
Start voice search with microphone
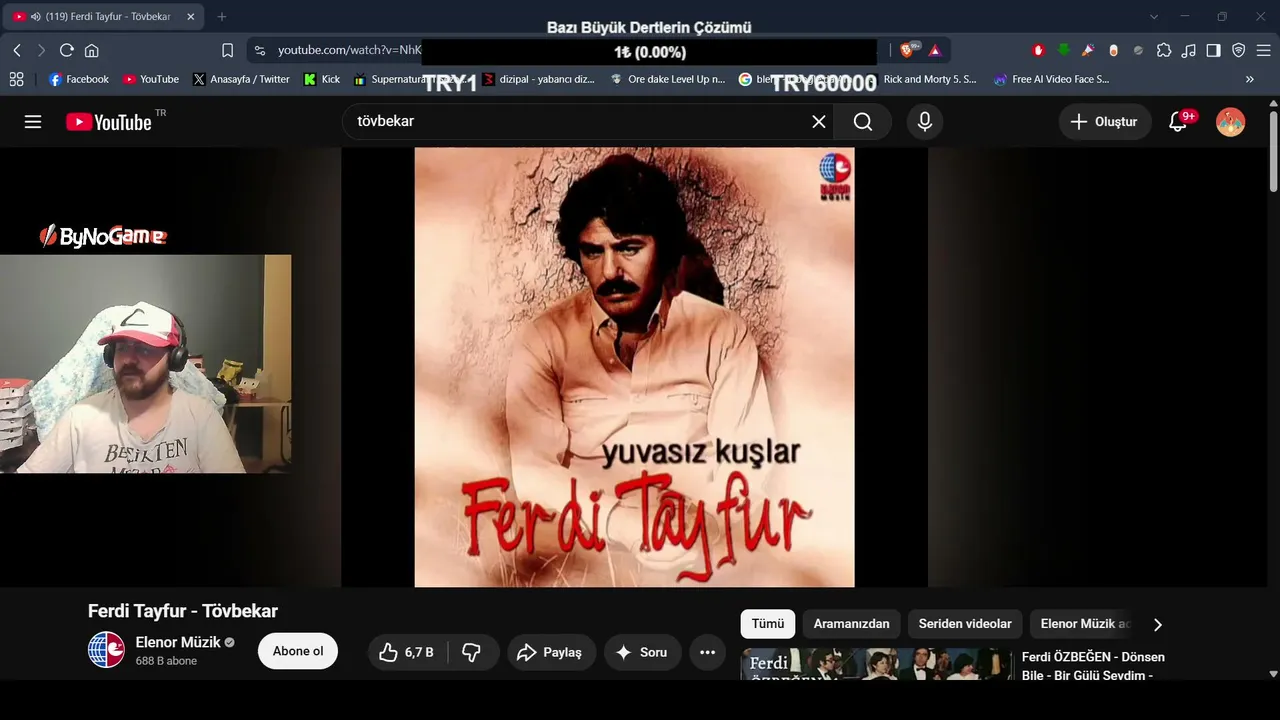925,121
